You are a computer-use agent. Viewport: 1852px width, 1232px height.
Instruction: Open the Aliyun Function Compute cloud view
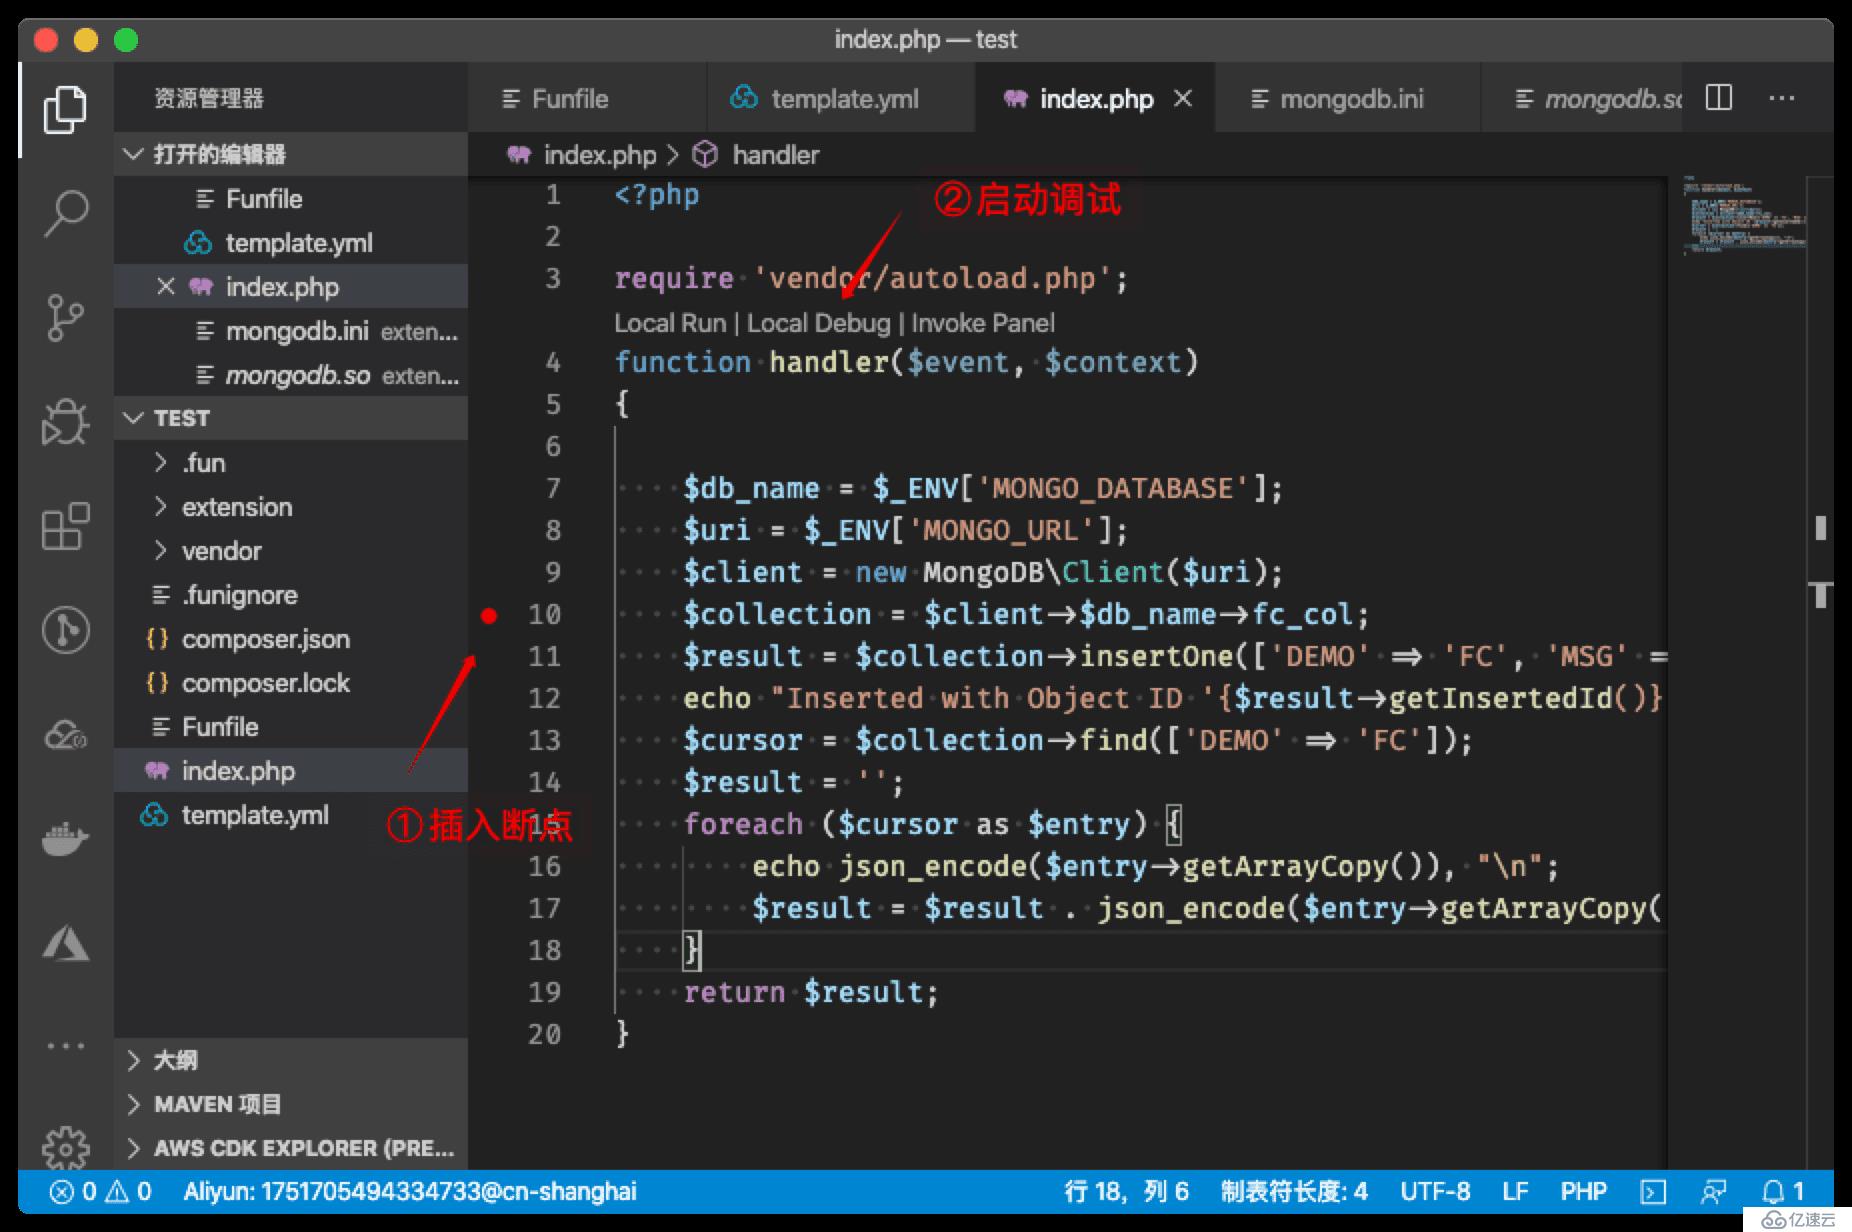tap(65, 735)
